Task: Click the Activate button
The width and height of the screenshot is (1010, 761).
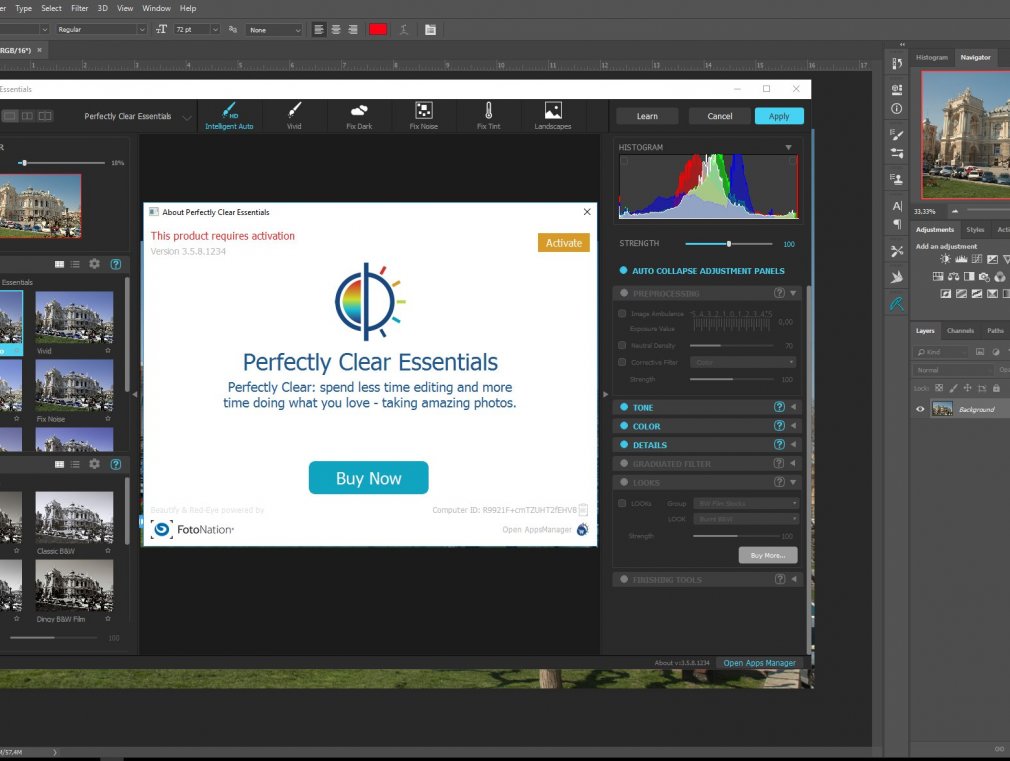Action: (564, 243)
